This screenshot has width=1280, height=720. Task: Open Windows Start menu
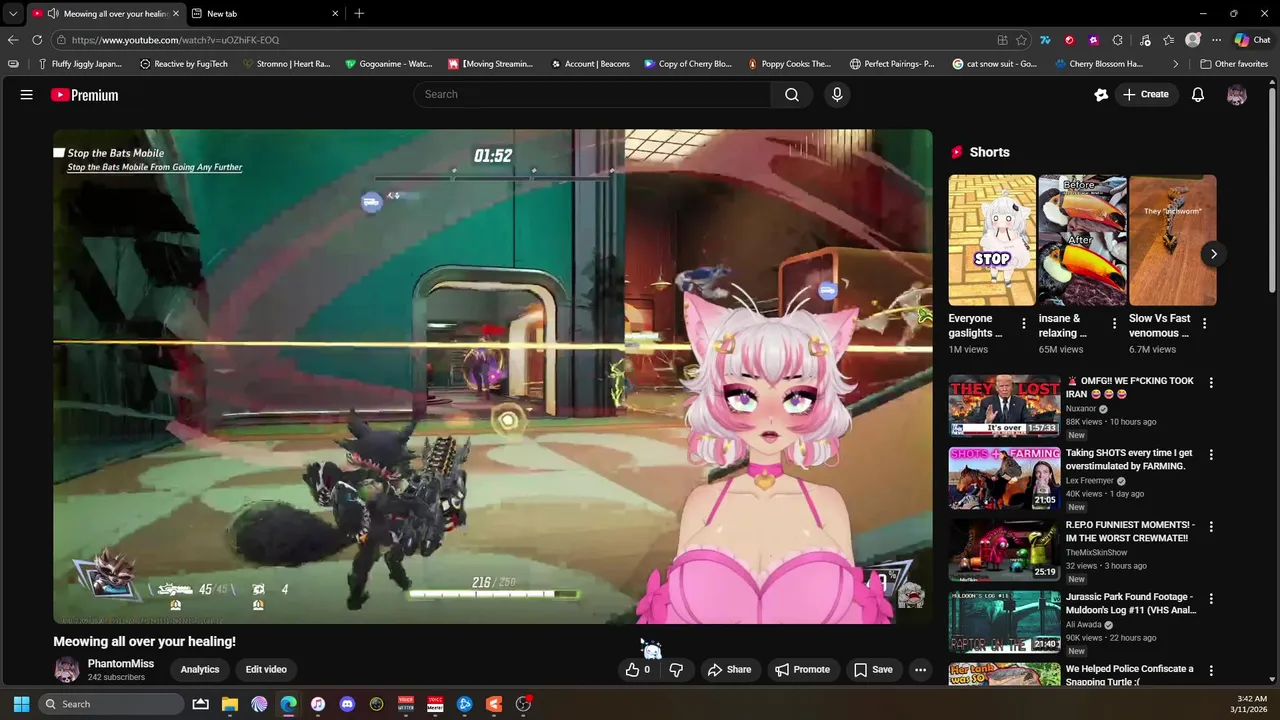tap(21, 704)
